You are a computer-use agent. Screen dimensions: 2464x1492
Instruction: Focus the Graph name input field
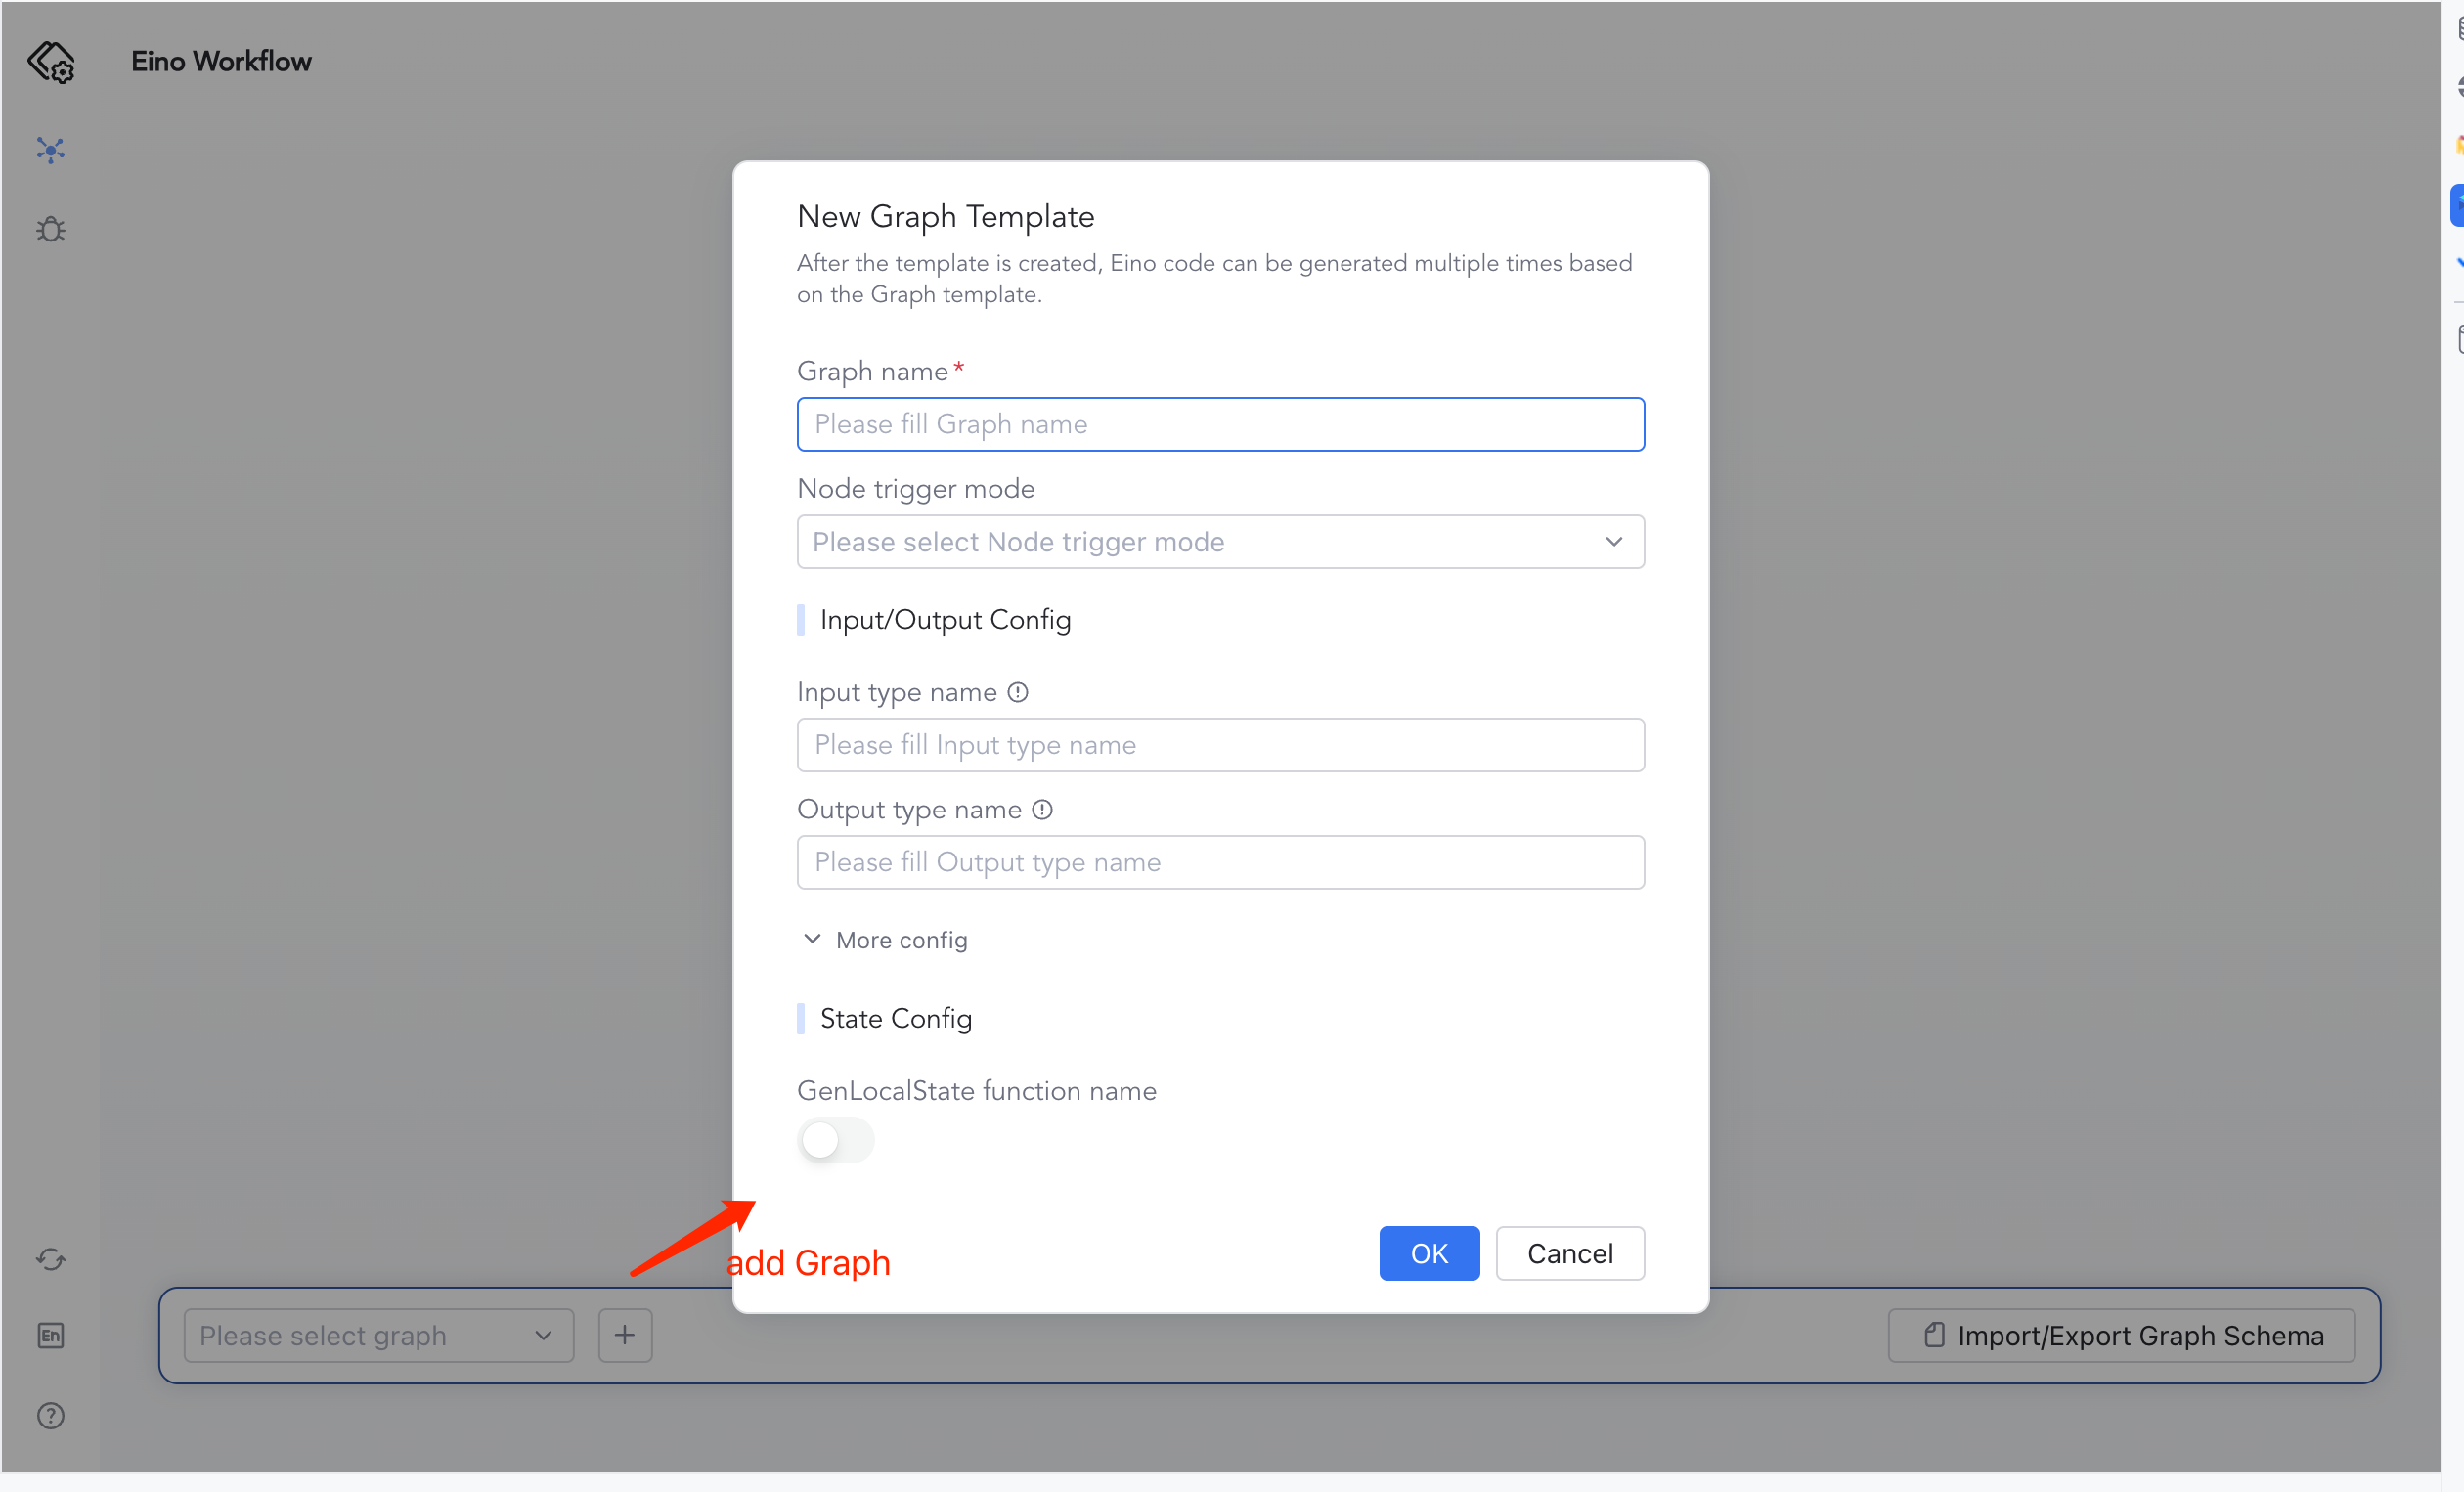click(1220, 424)
